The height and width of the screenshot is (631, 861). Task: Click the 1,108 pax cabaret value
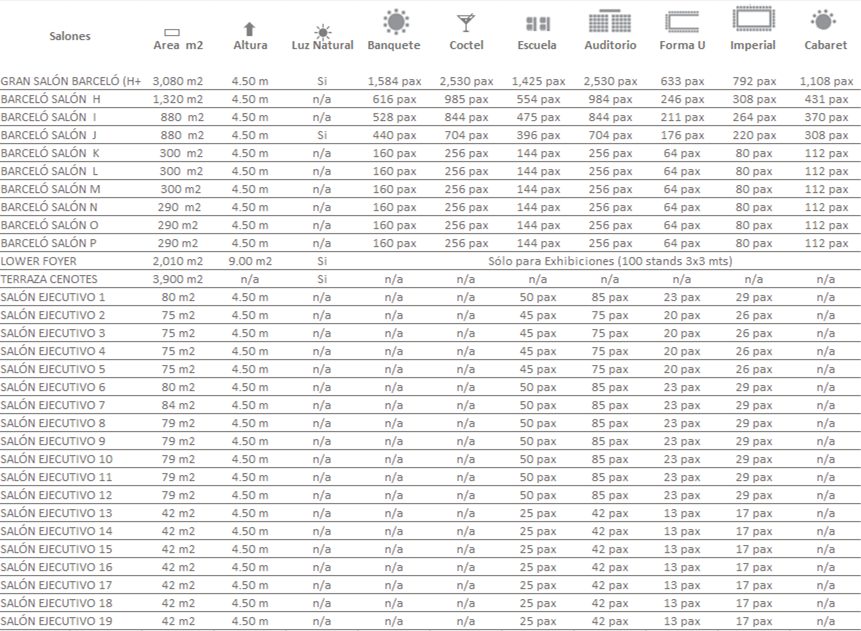tap(826, 81)
